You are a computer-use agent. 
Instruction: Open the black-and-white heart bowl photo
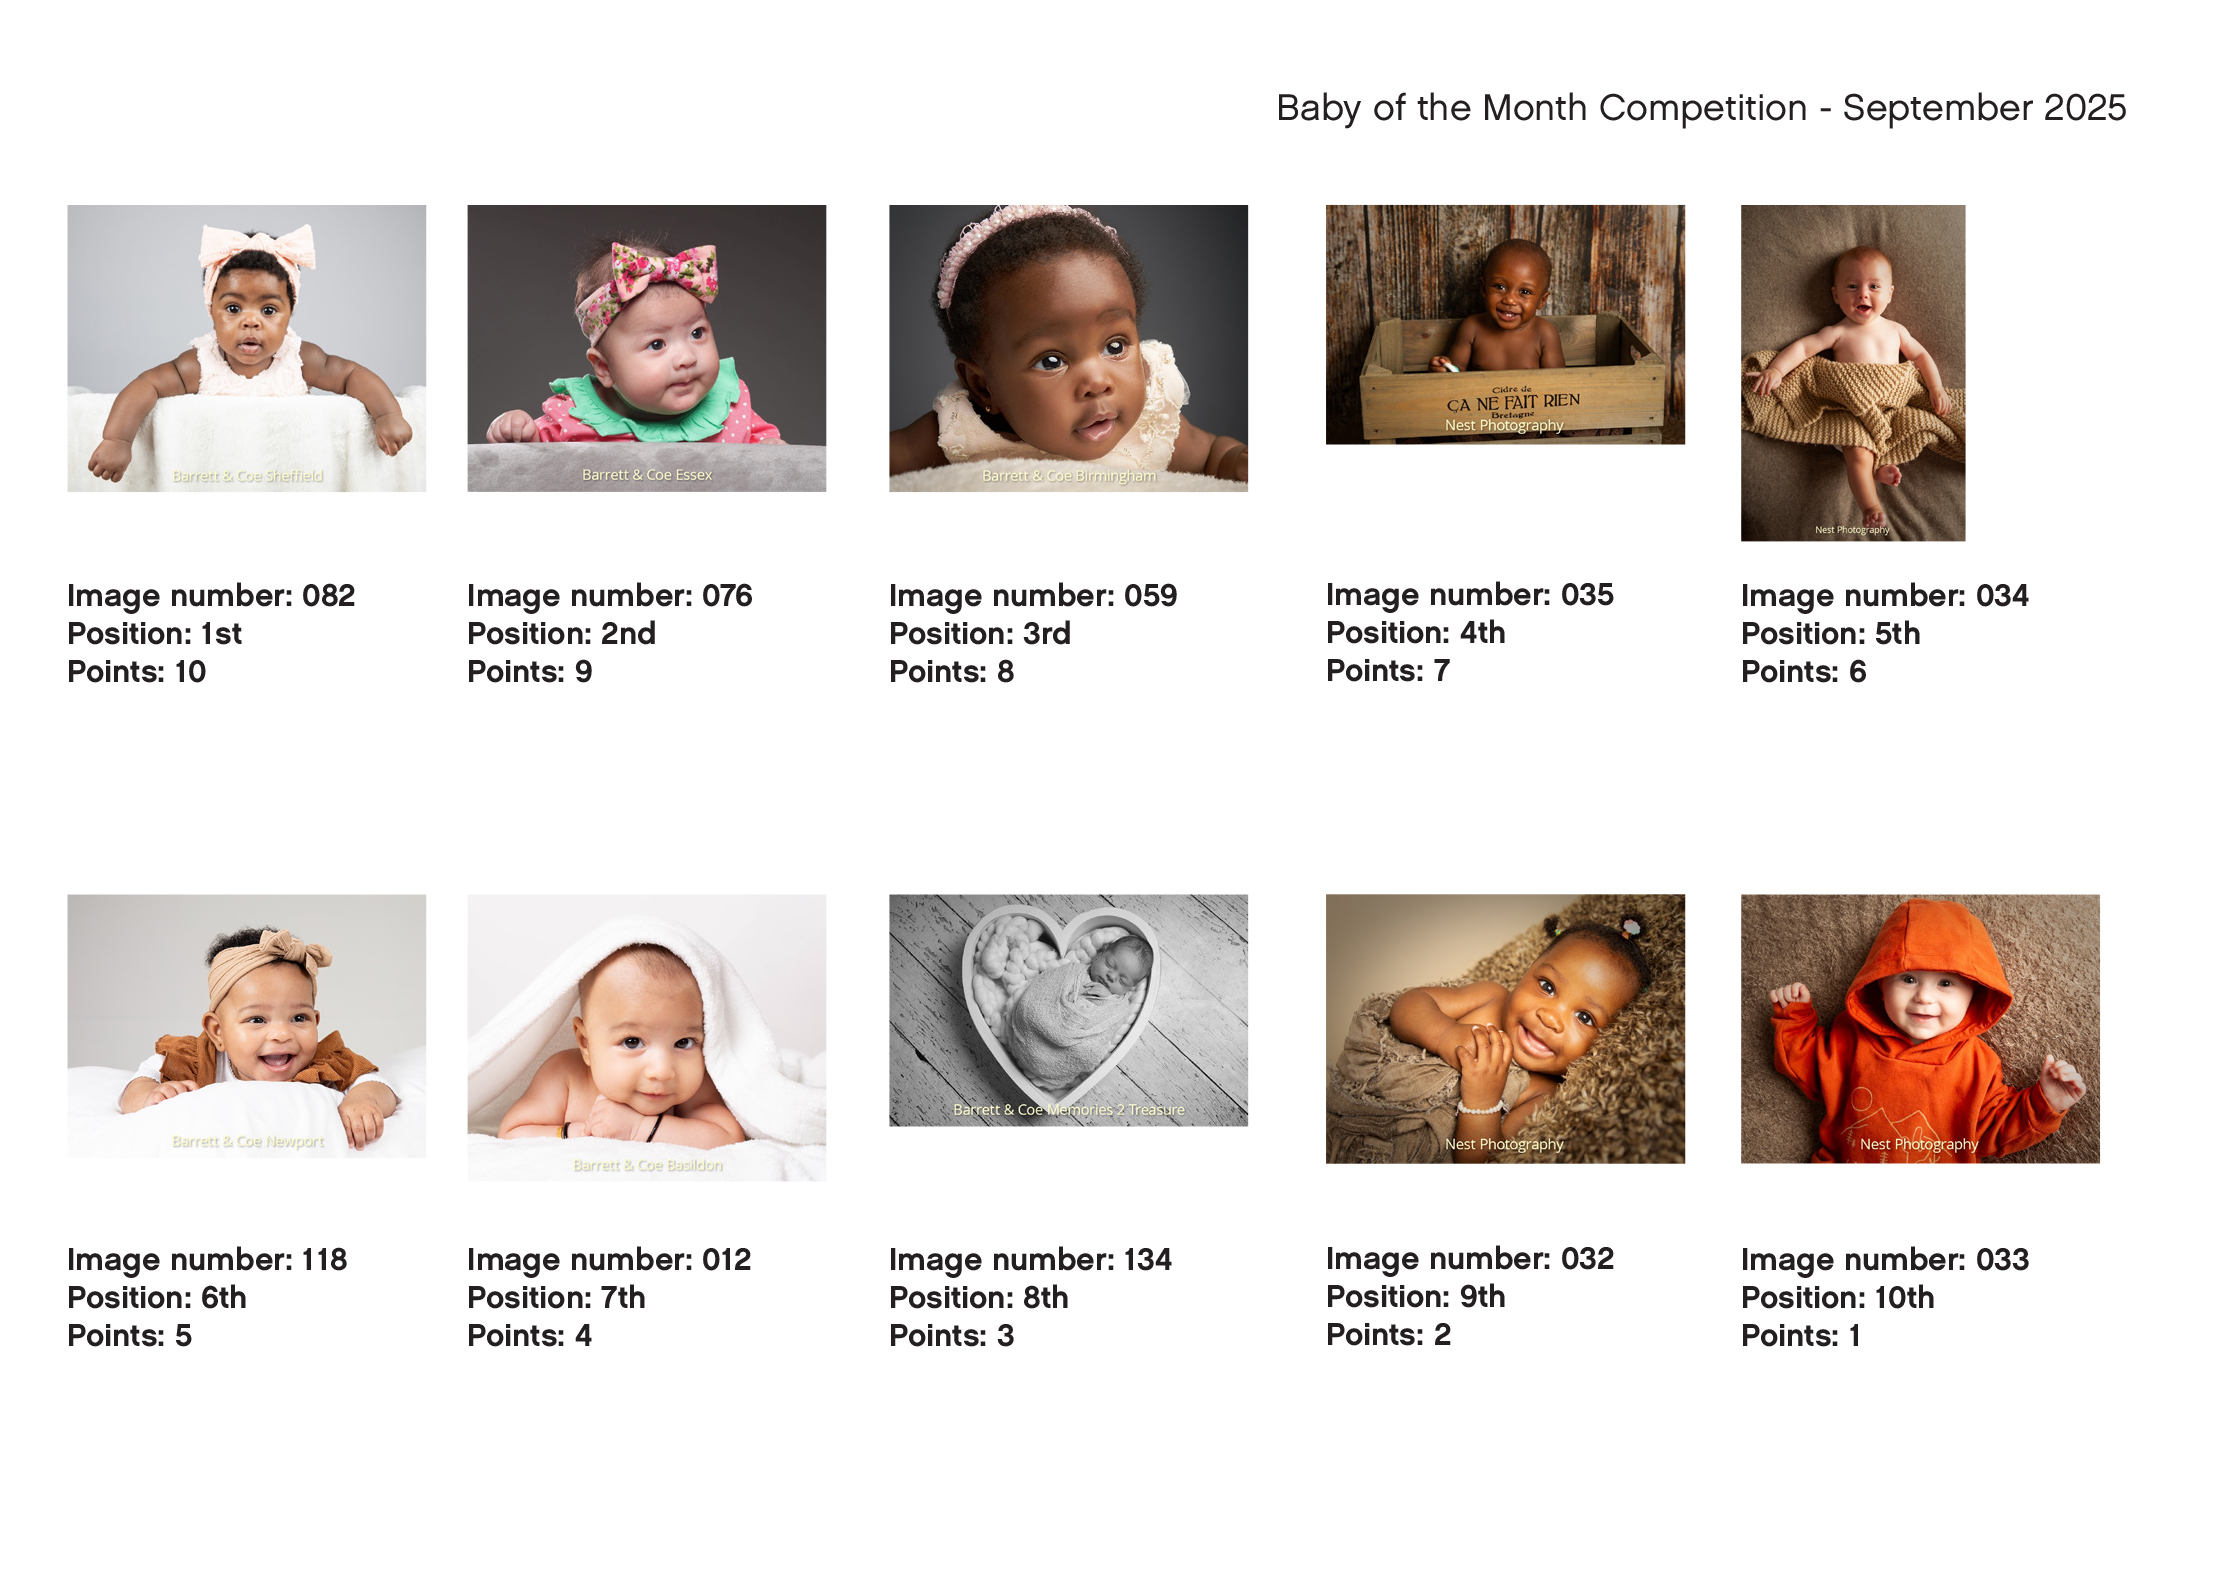pyautogui.click(x=1068, y=1010)
